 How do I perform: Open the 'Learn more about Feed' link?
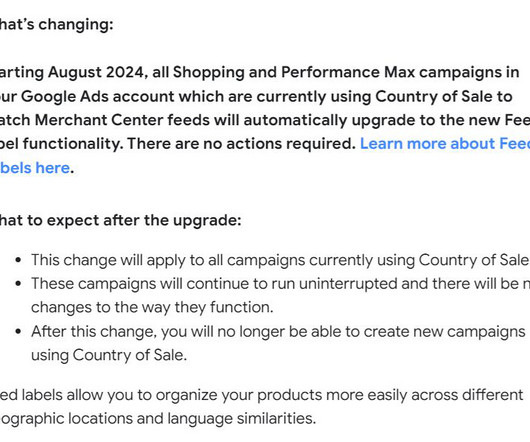[445, 144]
